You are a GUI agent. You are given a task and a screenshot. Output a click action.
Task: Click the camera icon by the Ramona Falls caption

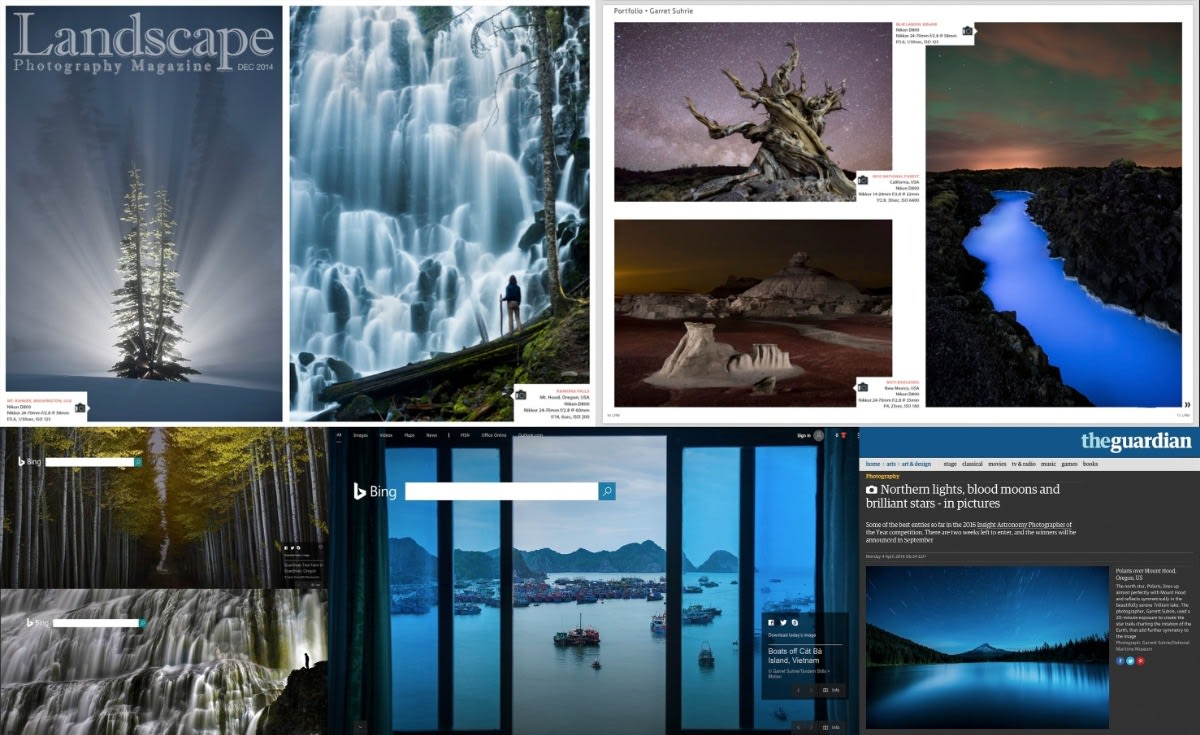(520, 394)
